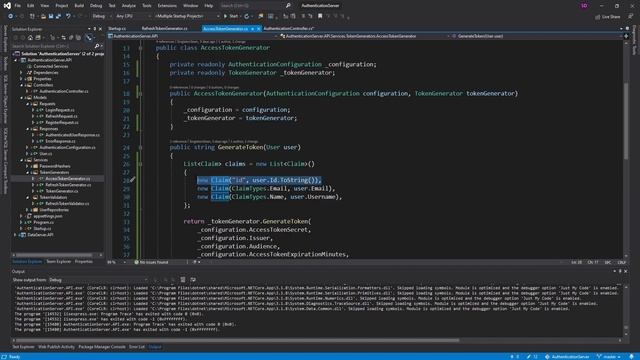Open the Show output from Debug dropdown
The height and width of the screenshot is (360, 640).
pos(98,280)
